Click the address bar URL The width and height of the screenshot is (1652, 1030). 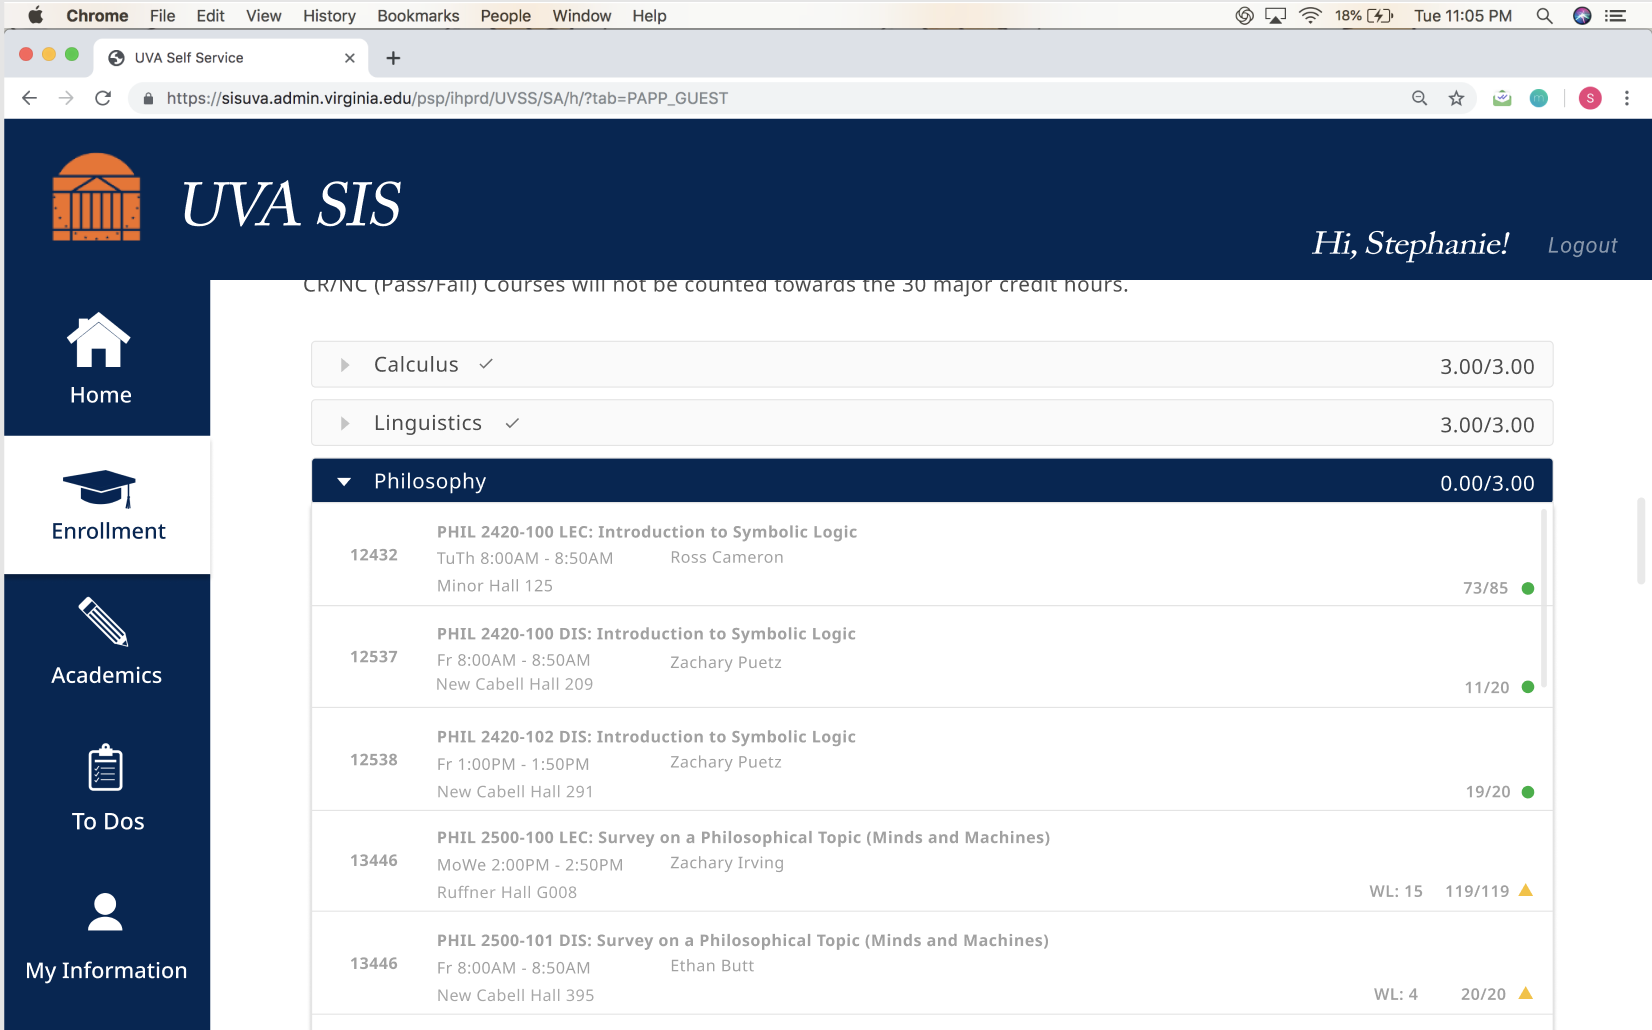coord(447,98)
